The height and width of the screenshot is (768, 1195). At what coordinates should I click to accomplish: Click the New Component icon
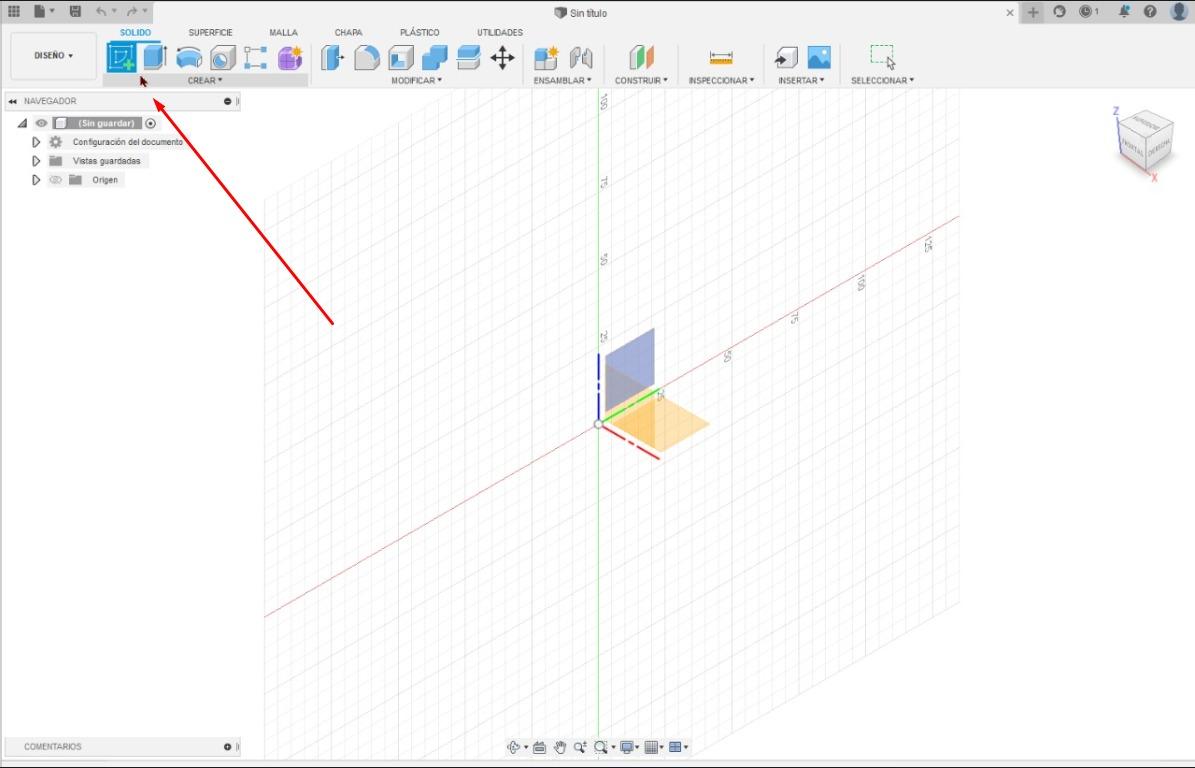[x=546, y=58]
